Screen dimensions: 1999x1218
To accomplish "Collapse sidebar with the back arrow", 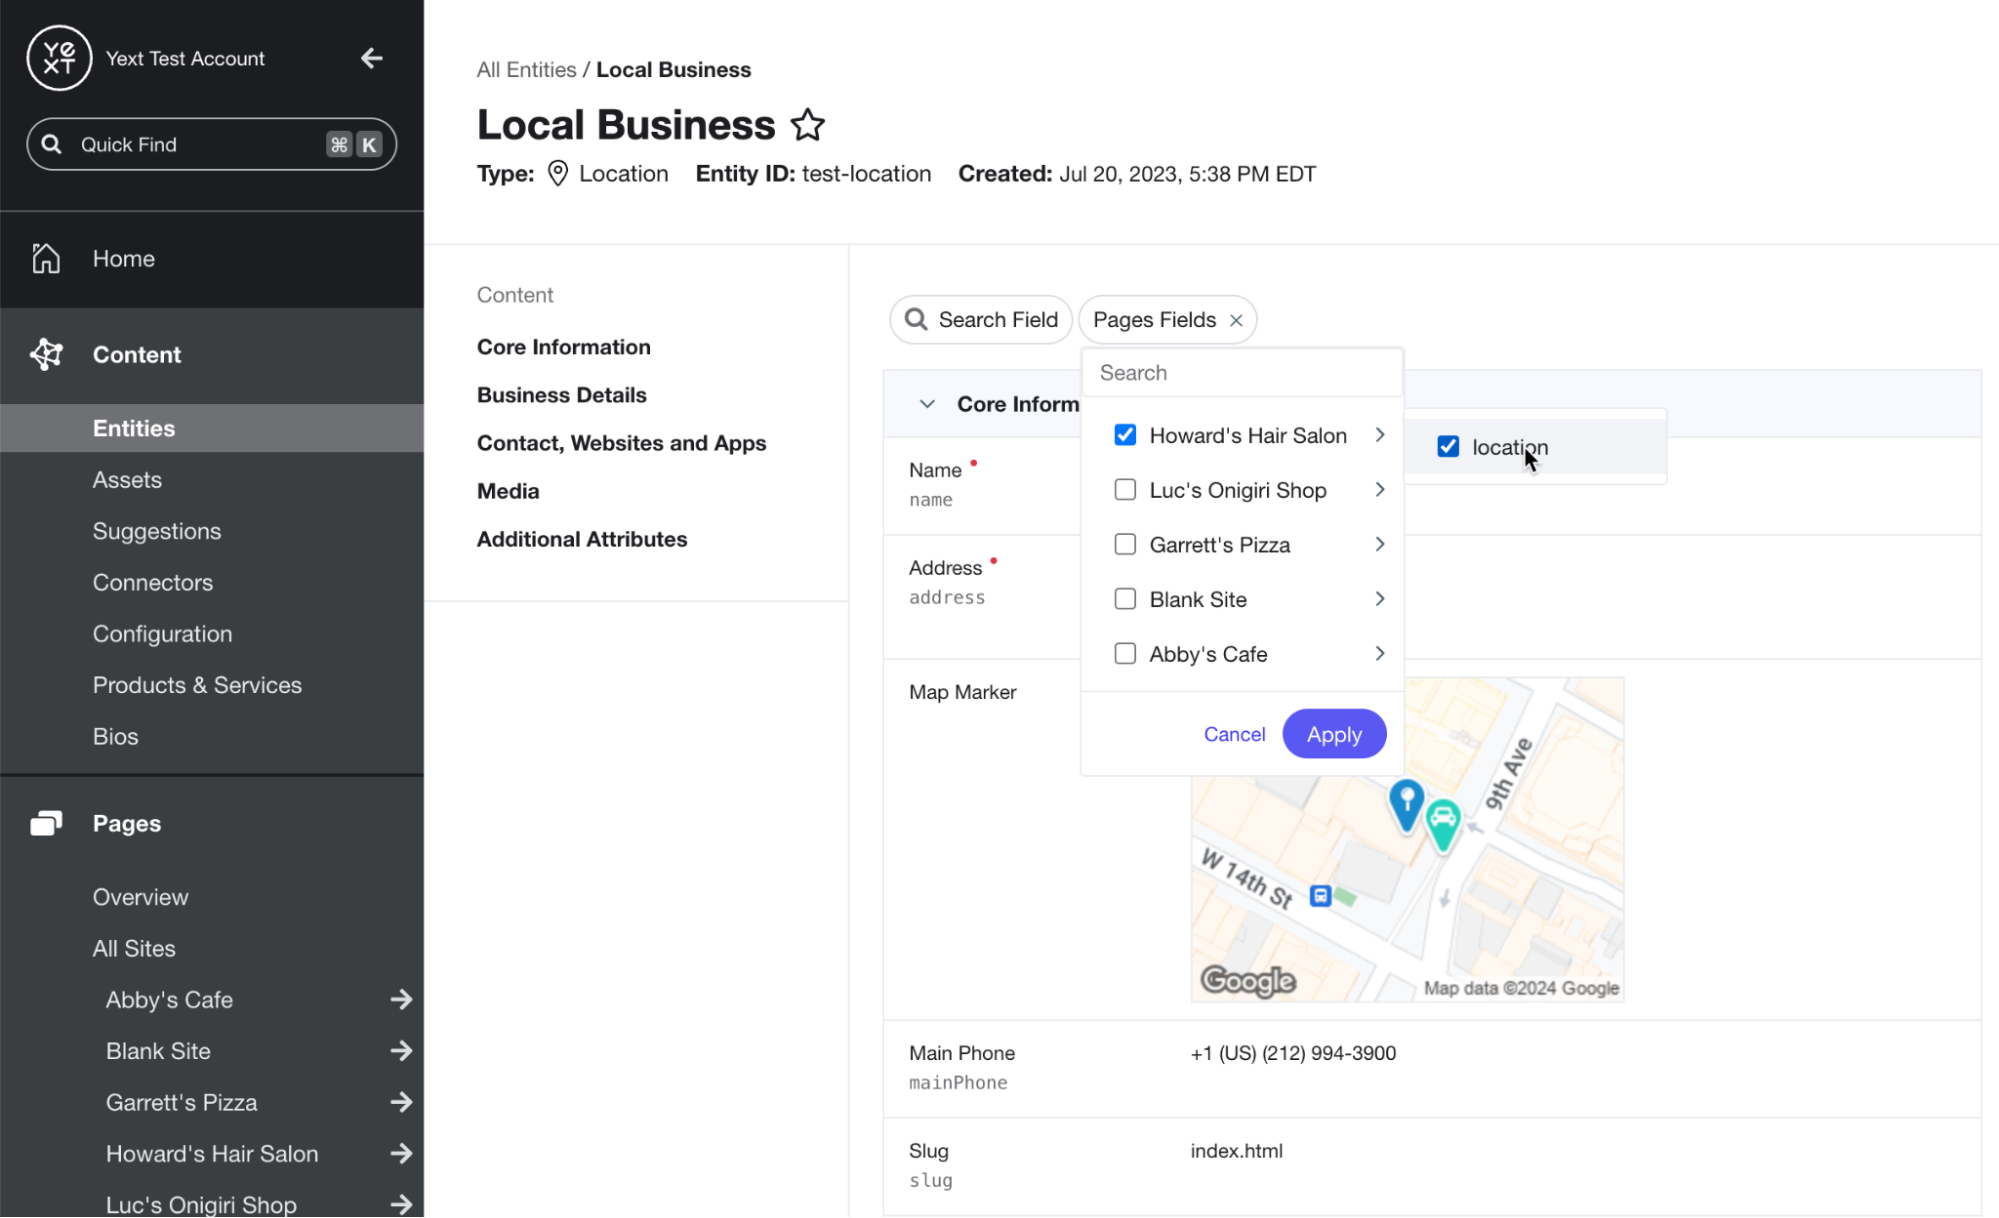I will point(372,58).
